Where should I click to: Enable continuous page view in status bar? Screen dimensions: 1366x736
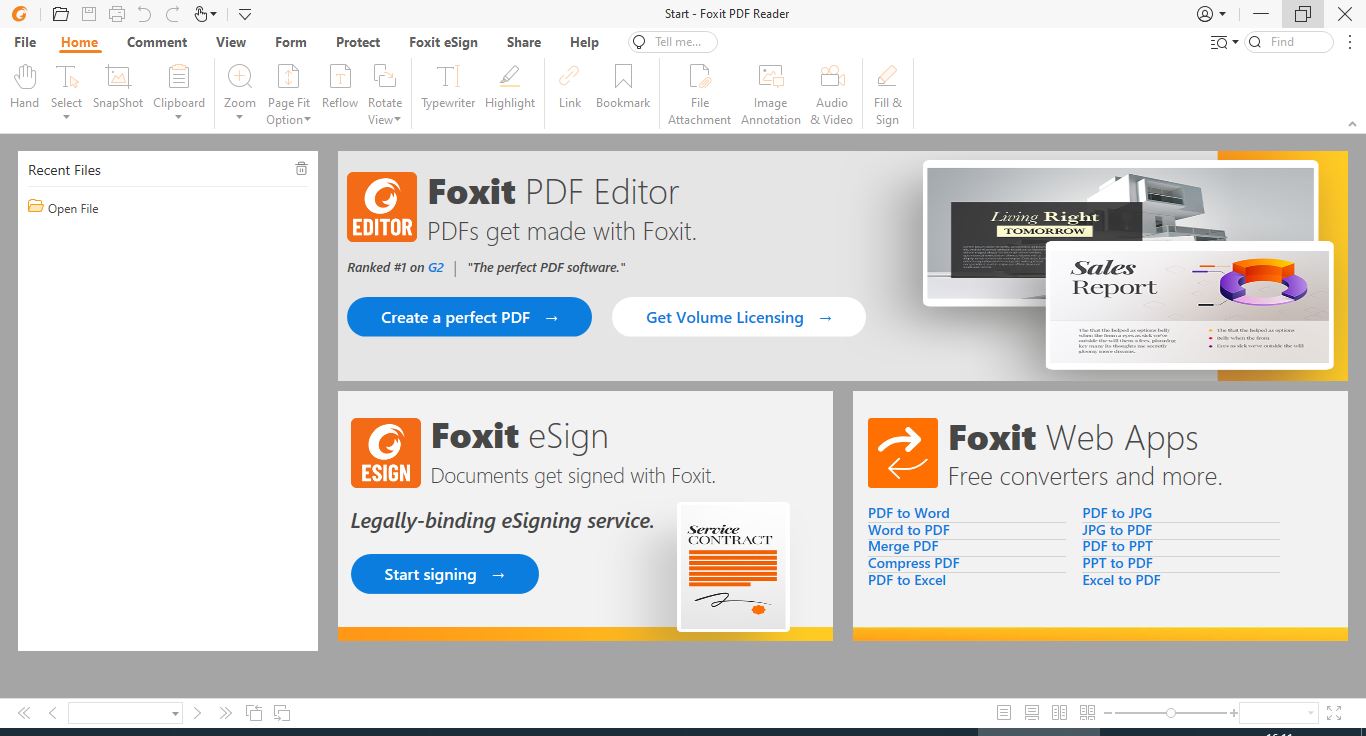[1032, 713]
